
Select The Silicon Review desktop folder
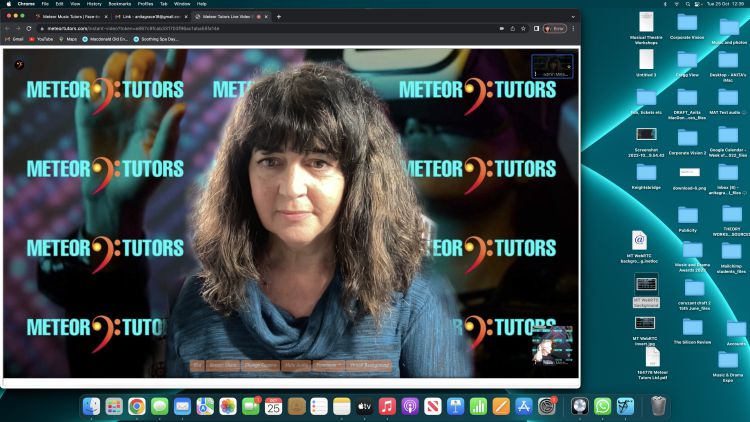(x=692, y=331)
